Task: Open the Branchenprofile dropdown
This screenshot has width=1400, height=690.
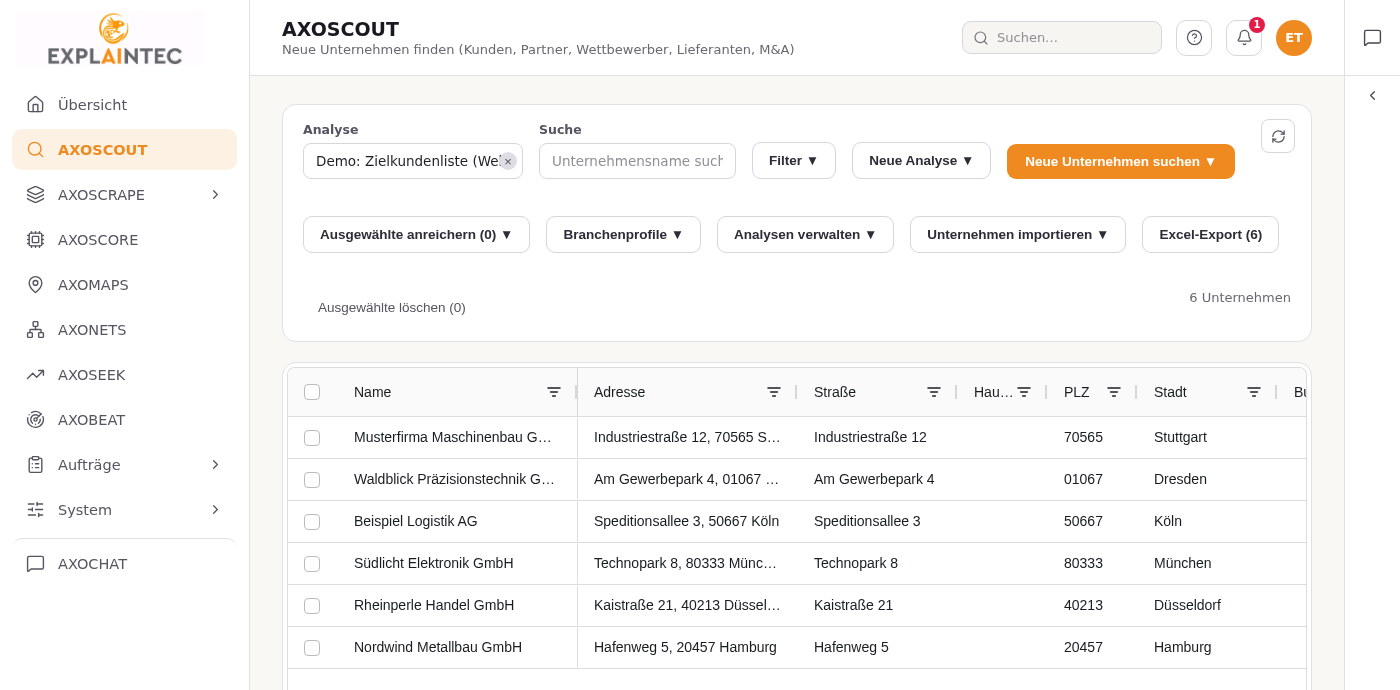Action: tap(623, 234)
